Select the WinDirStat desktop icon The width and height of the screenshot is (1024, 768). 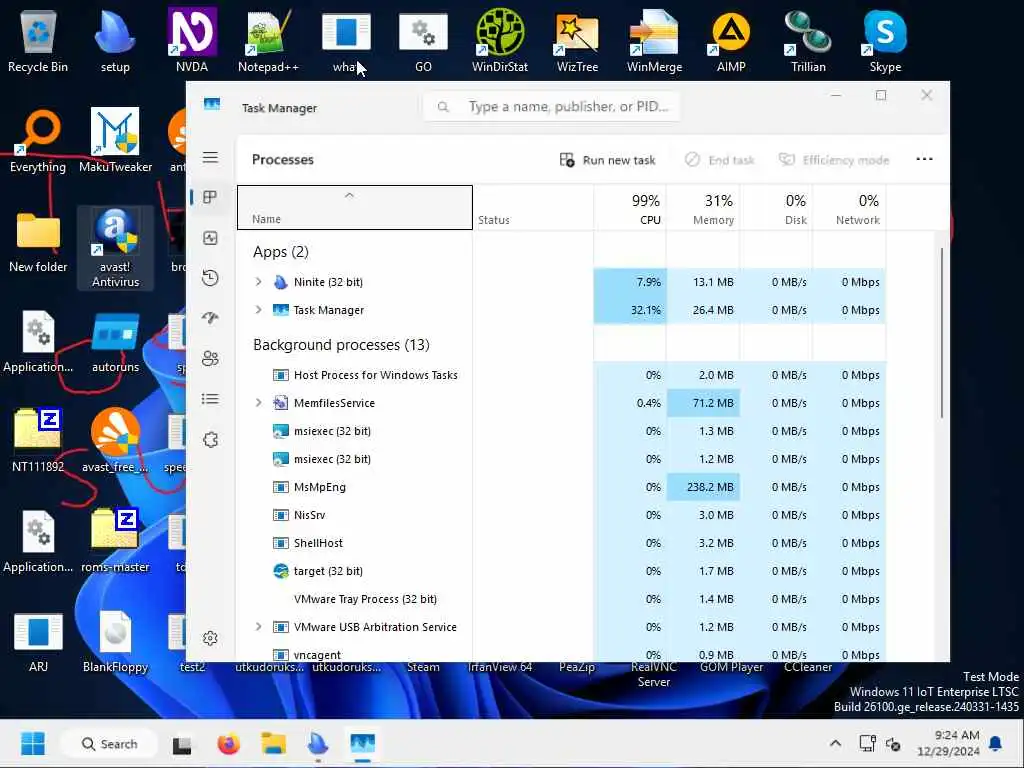pos(500,40)
